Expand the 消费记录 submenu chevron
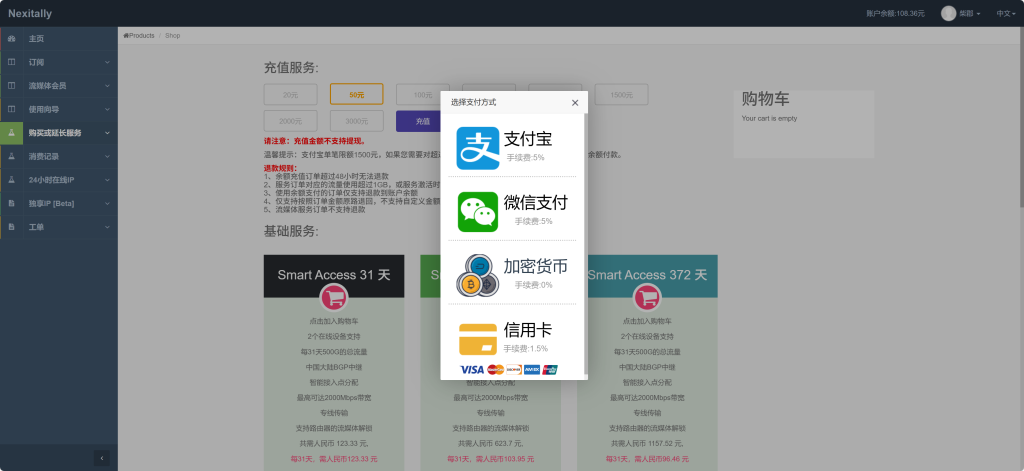1024x471 pixels. (x=107, y=157)
